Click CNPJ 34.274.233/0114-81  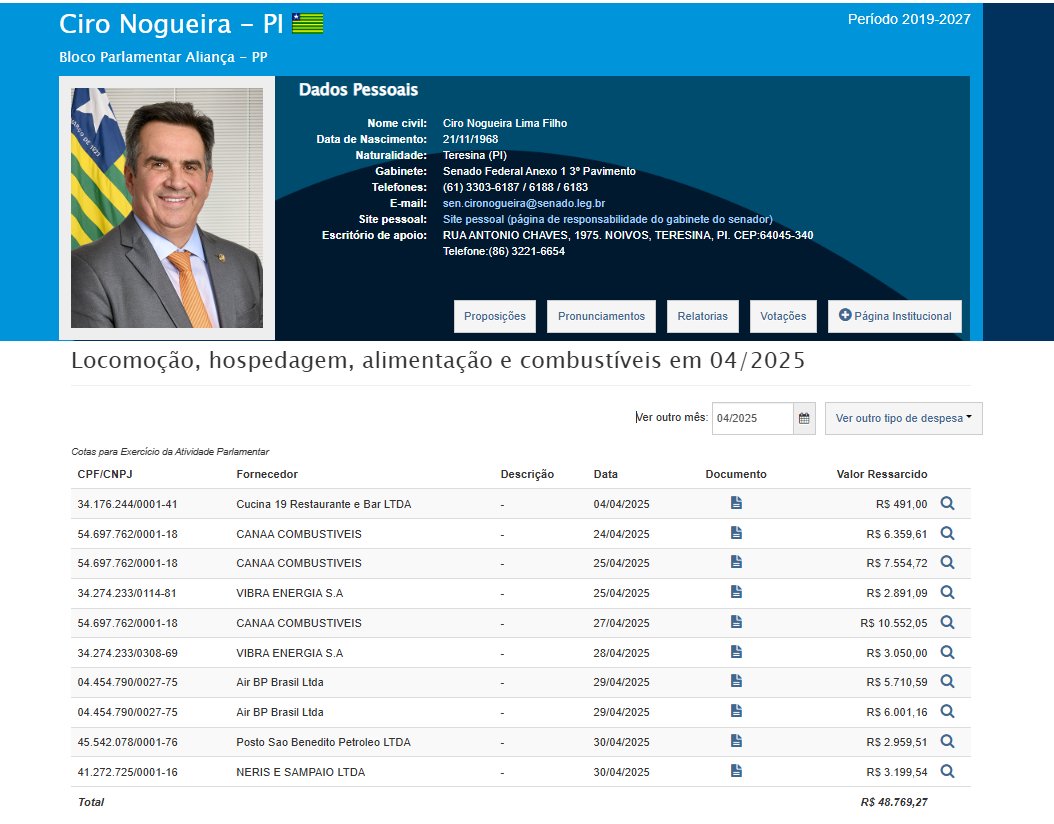128,593
